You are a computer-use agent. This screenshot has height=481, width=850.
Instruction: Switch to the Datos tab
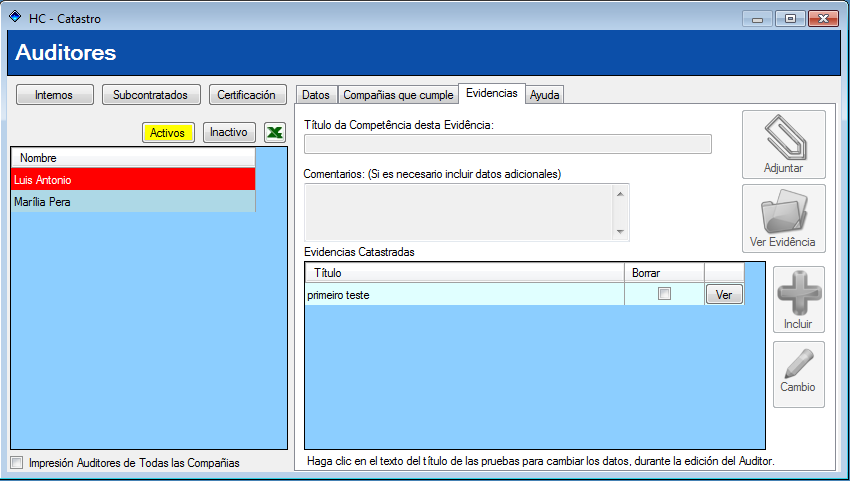(316, 95)
